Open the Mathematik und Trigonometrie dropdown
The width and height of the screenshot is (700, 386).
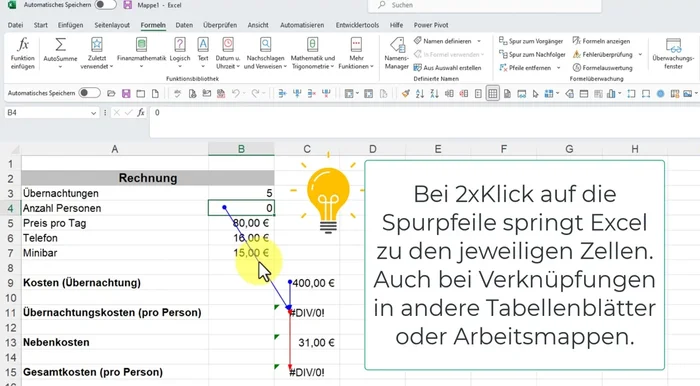[312, 53]
